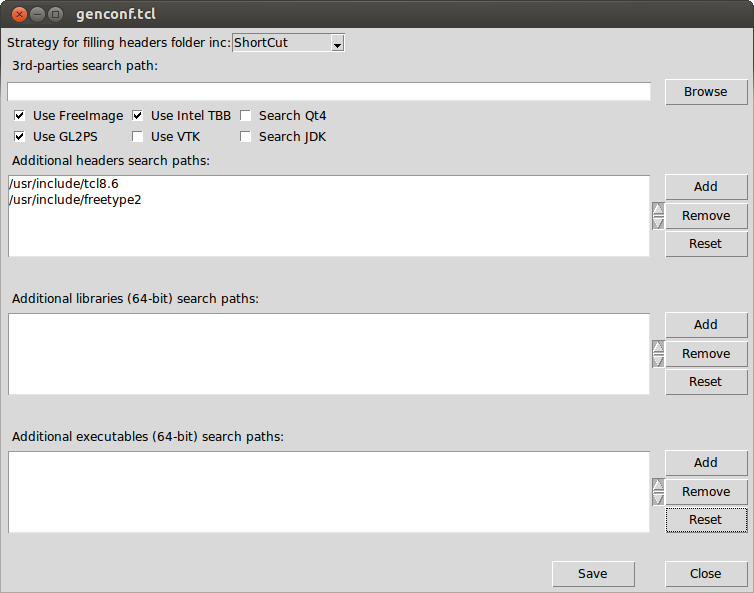Enable the Use VTK checkbox
754x593 pixels.
click(x=138, y=137)
